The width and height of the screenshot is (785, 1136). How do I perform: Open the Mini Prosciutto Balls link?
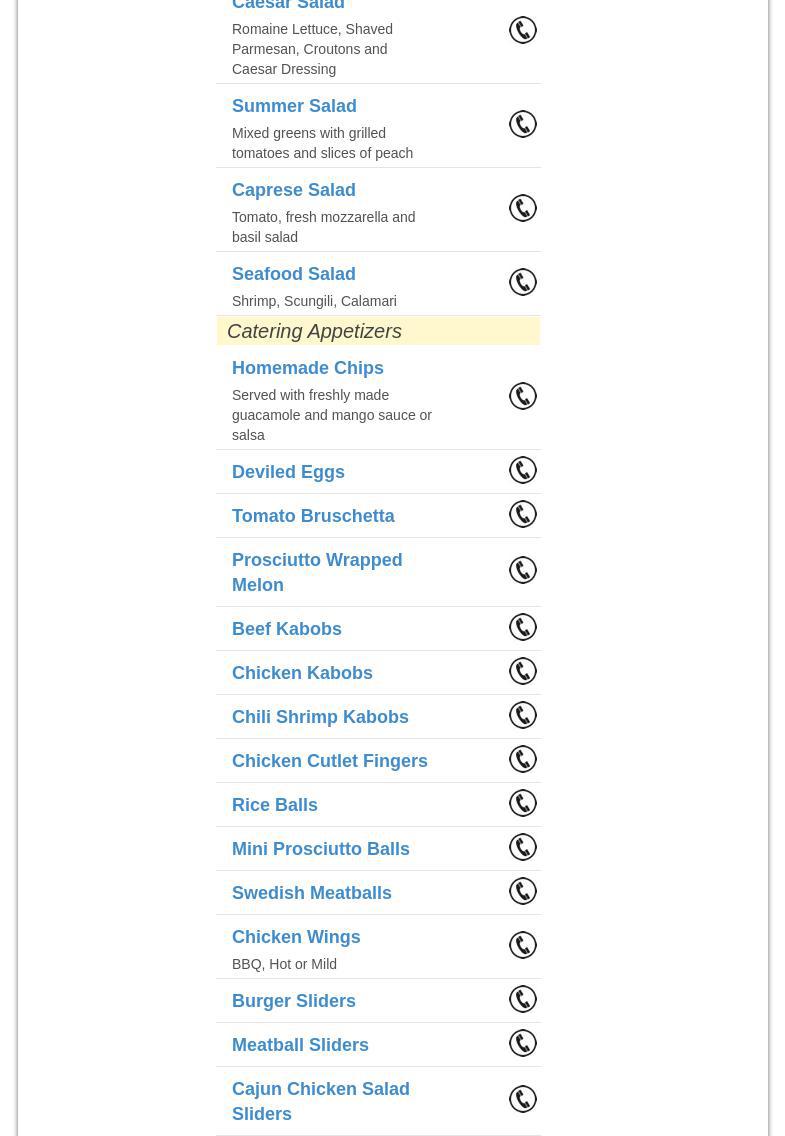tap(321, 849)
